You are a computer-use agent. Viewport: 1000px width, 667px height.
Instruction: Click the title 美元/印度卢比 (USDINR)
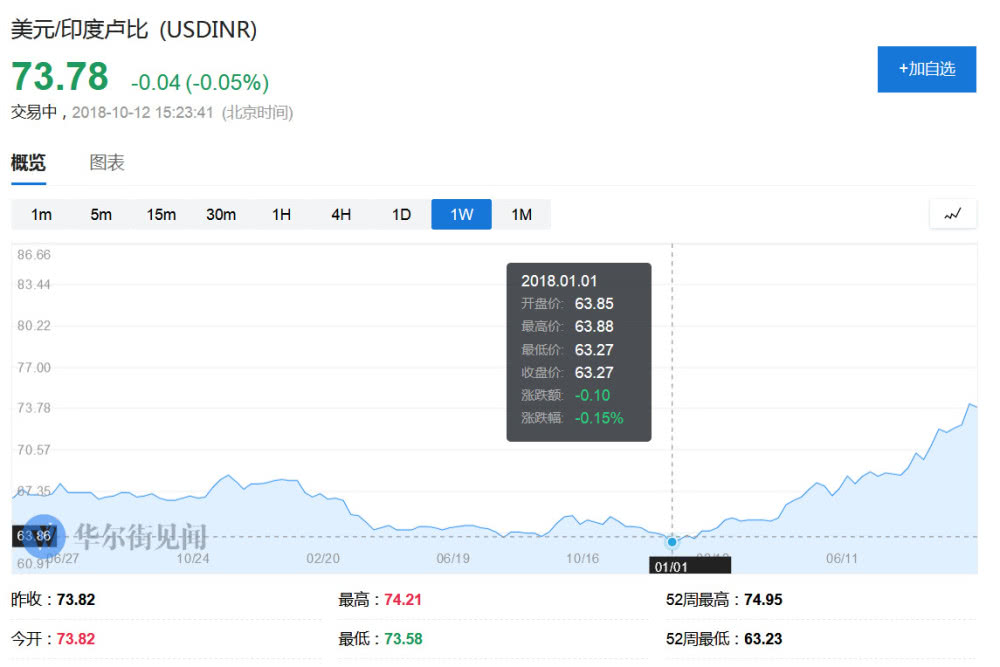pos(134,29)
